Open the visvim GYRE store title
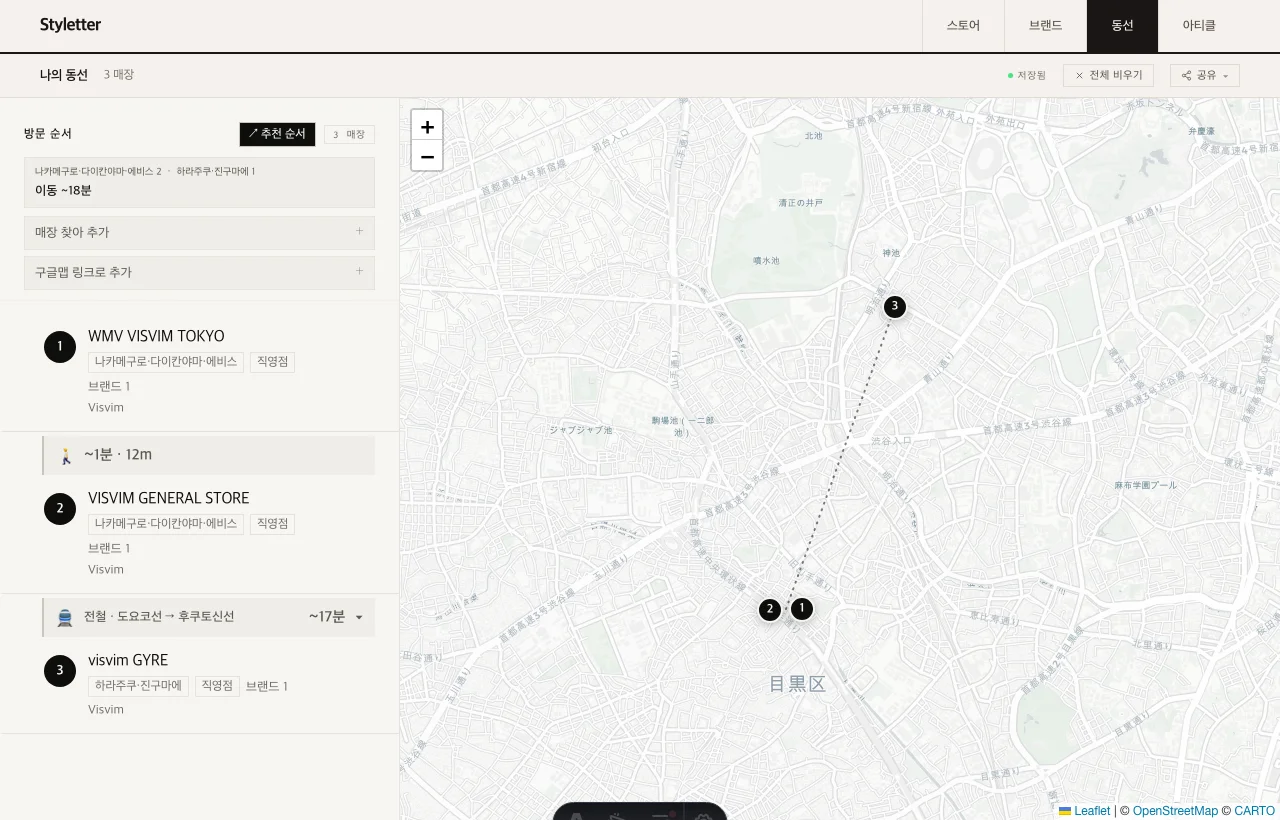 (128, 660)
